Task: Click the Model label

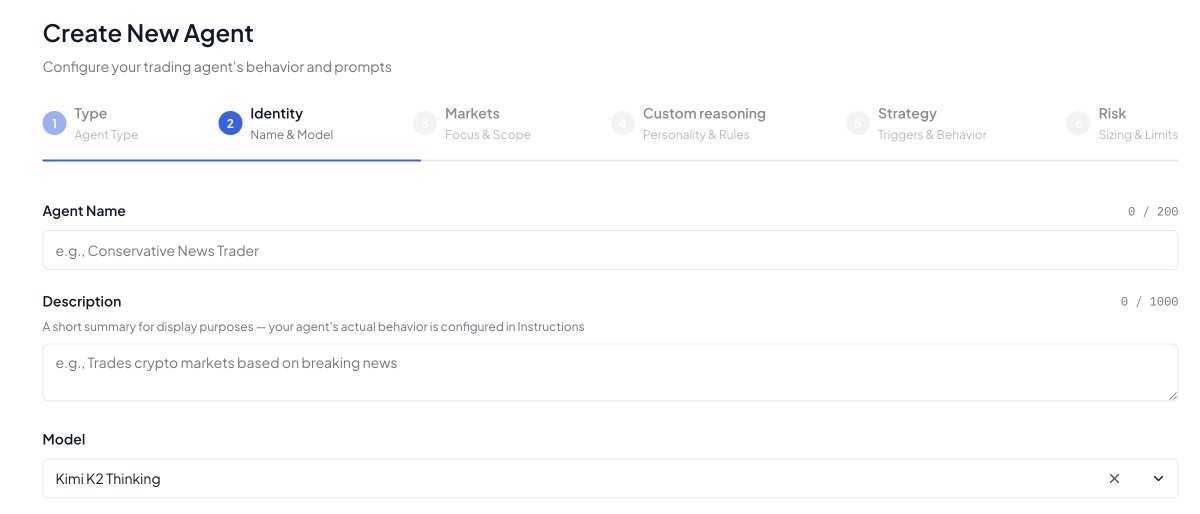Action: tap(64, 439)
